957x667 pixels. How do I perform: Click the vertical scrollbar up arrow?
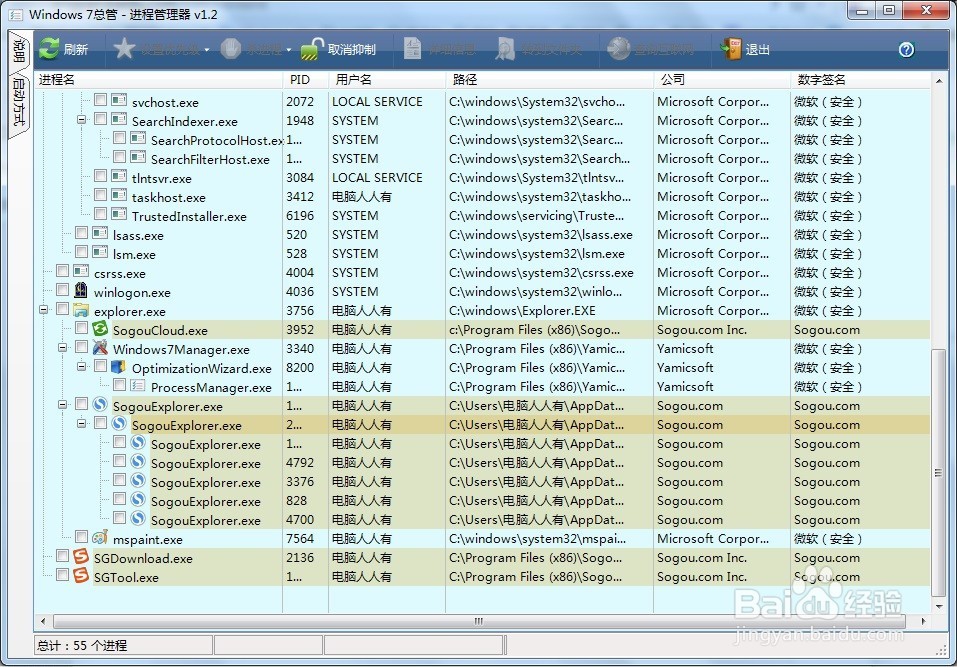point(938,80)
